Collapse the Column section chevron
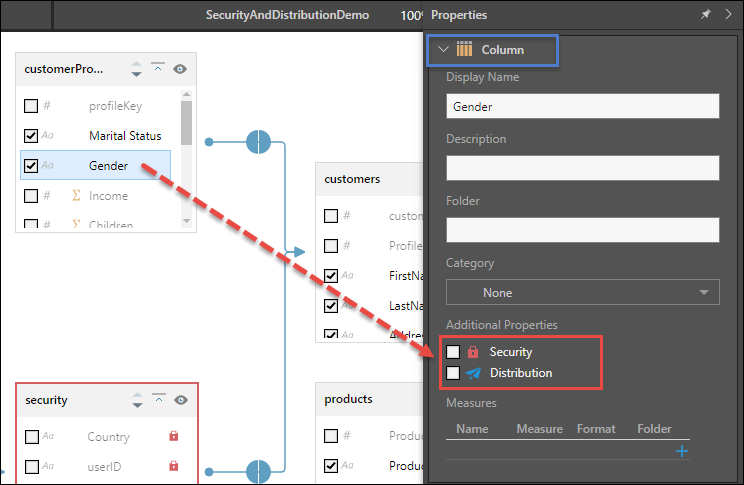This screenshot has width=744, height=485. click(444, 49)
